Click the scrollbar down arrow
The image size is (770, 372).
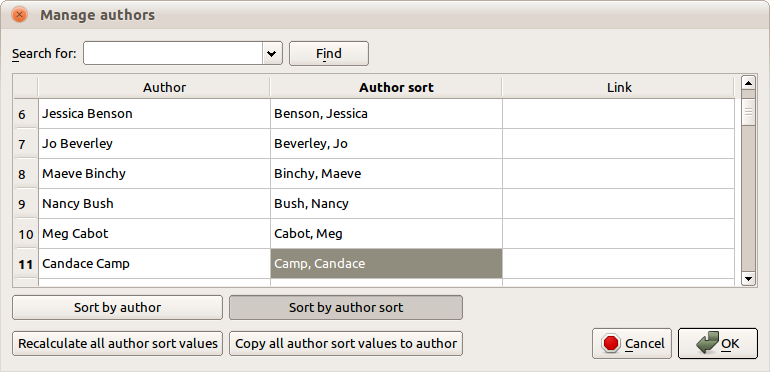point(748,279)
